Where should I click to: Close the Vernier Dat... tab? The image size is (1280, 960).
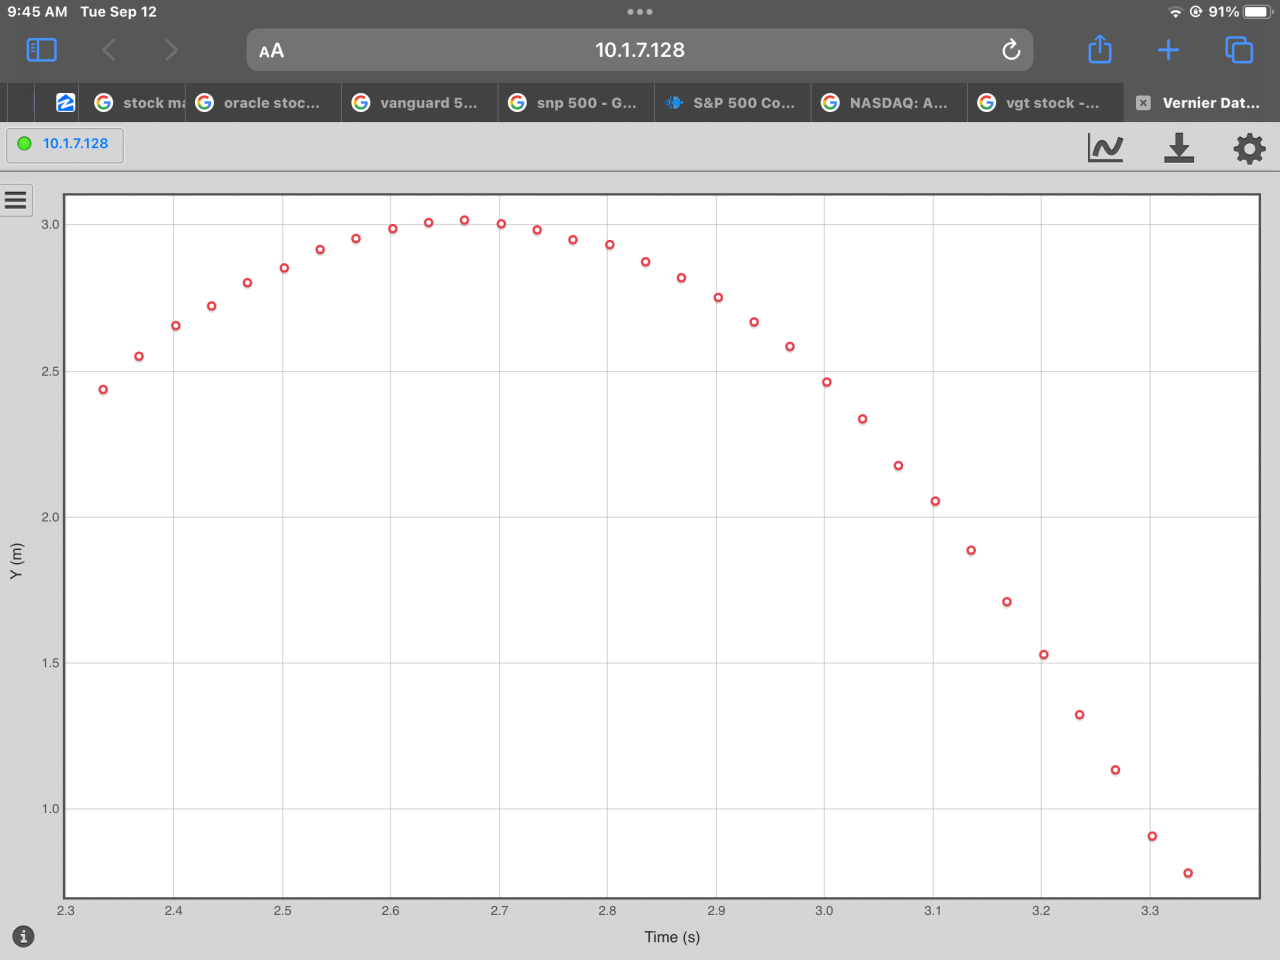pyautogui.click(x=1143, y=103)
